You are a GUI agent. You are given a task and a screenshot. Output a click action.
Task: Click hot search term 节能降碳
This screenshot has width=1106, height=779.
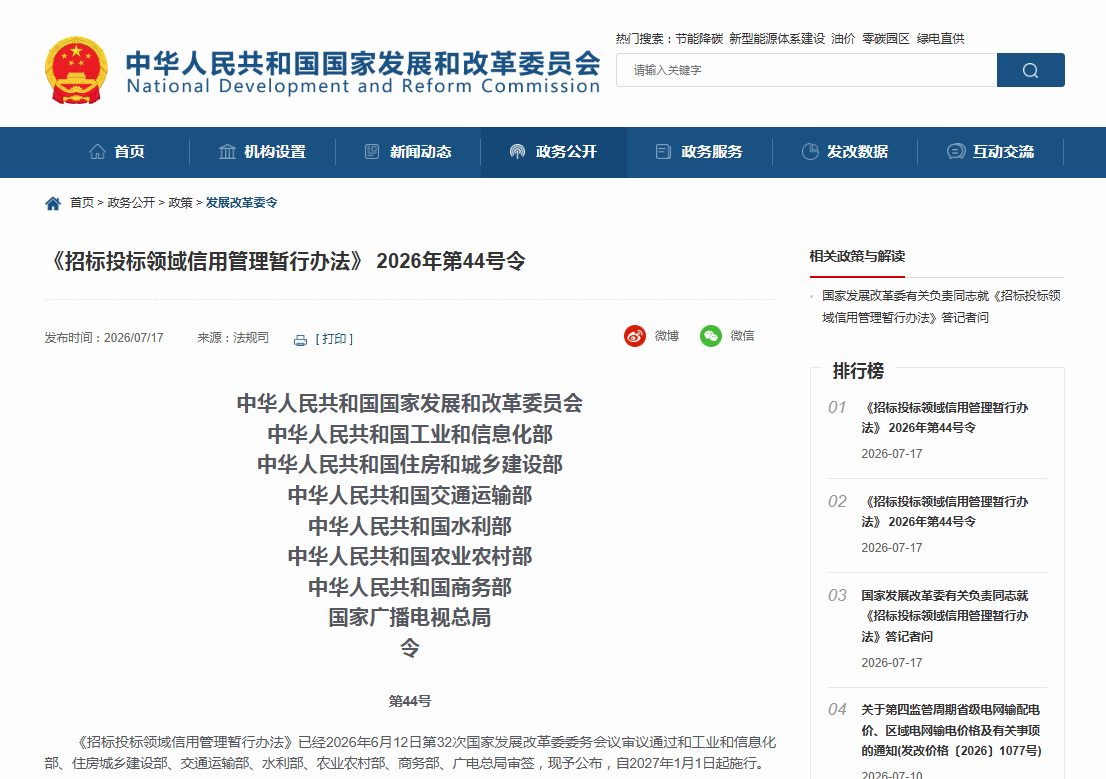699,39
